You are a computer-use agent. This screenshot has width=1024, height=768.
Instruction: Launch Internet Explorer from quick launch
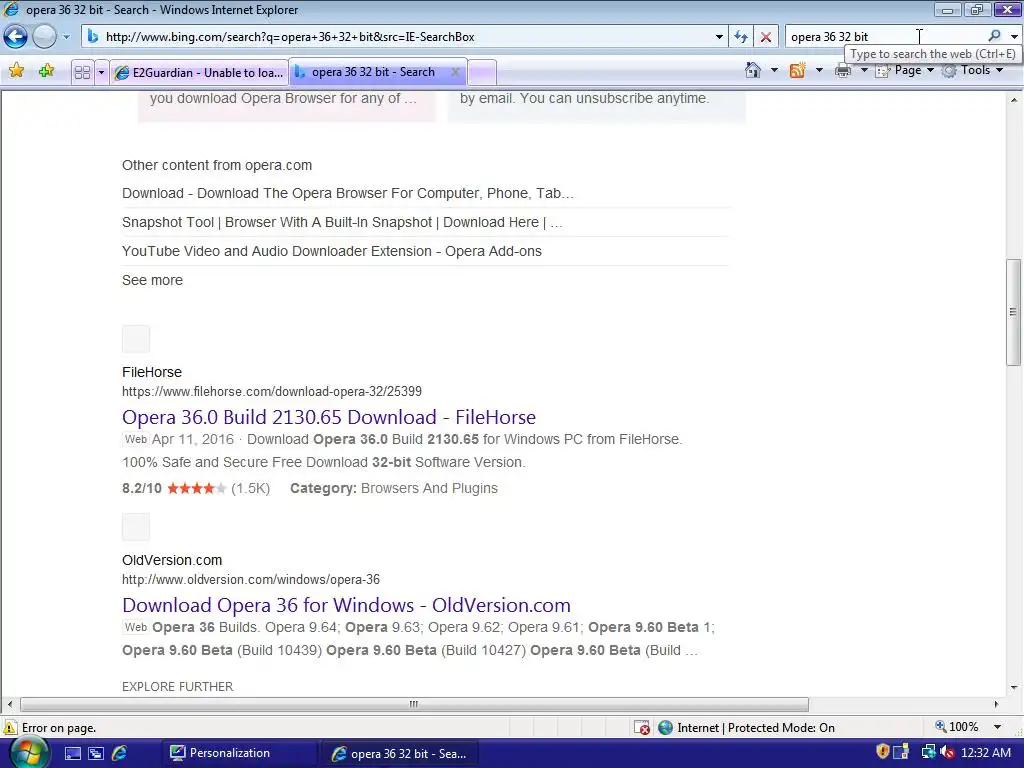click(x=120, y=754)
